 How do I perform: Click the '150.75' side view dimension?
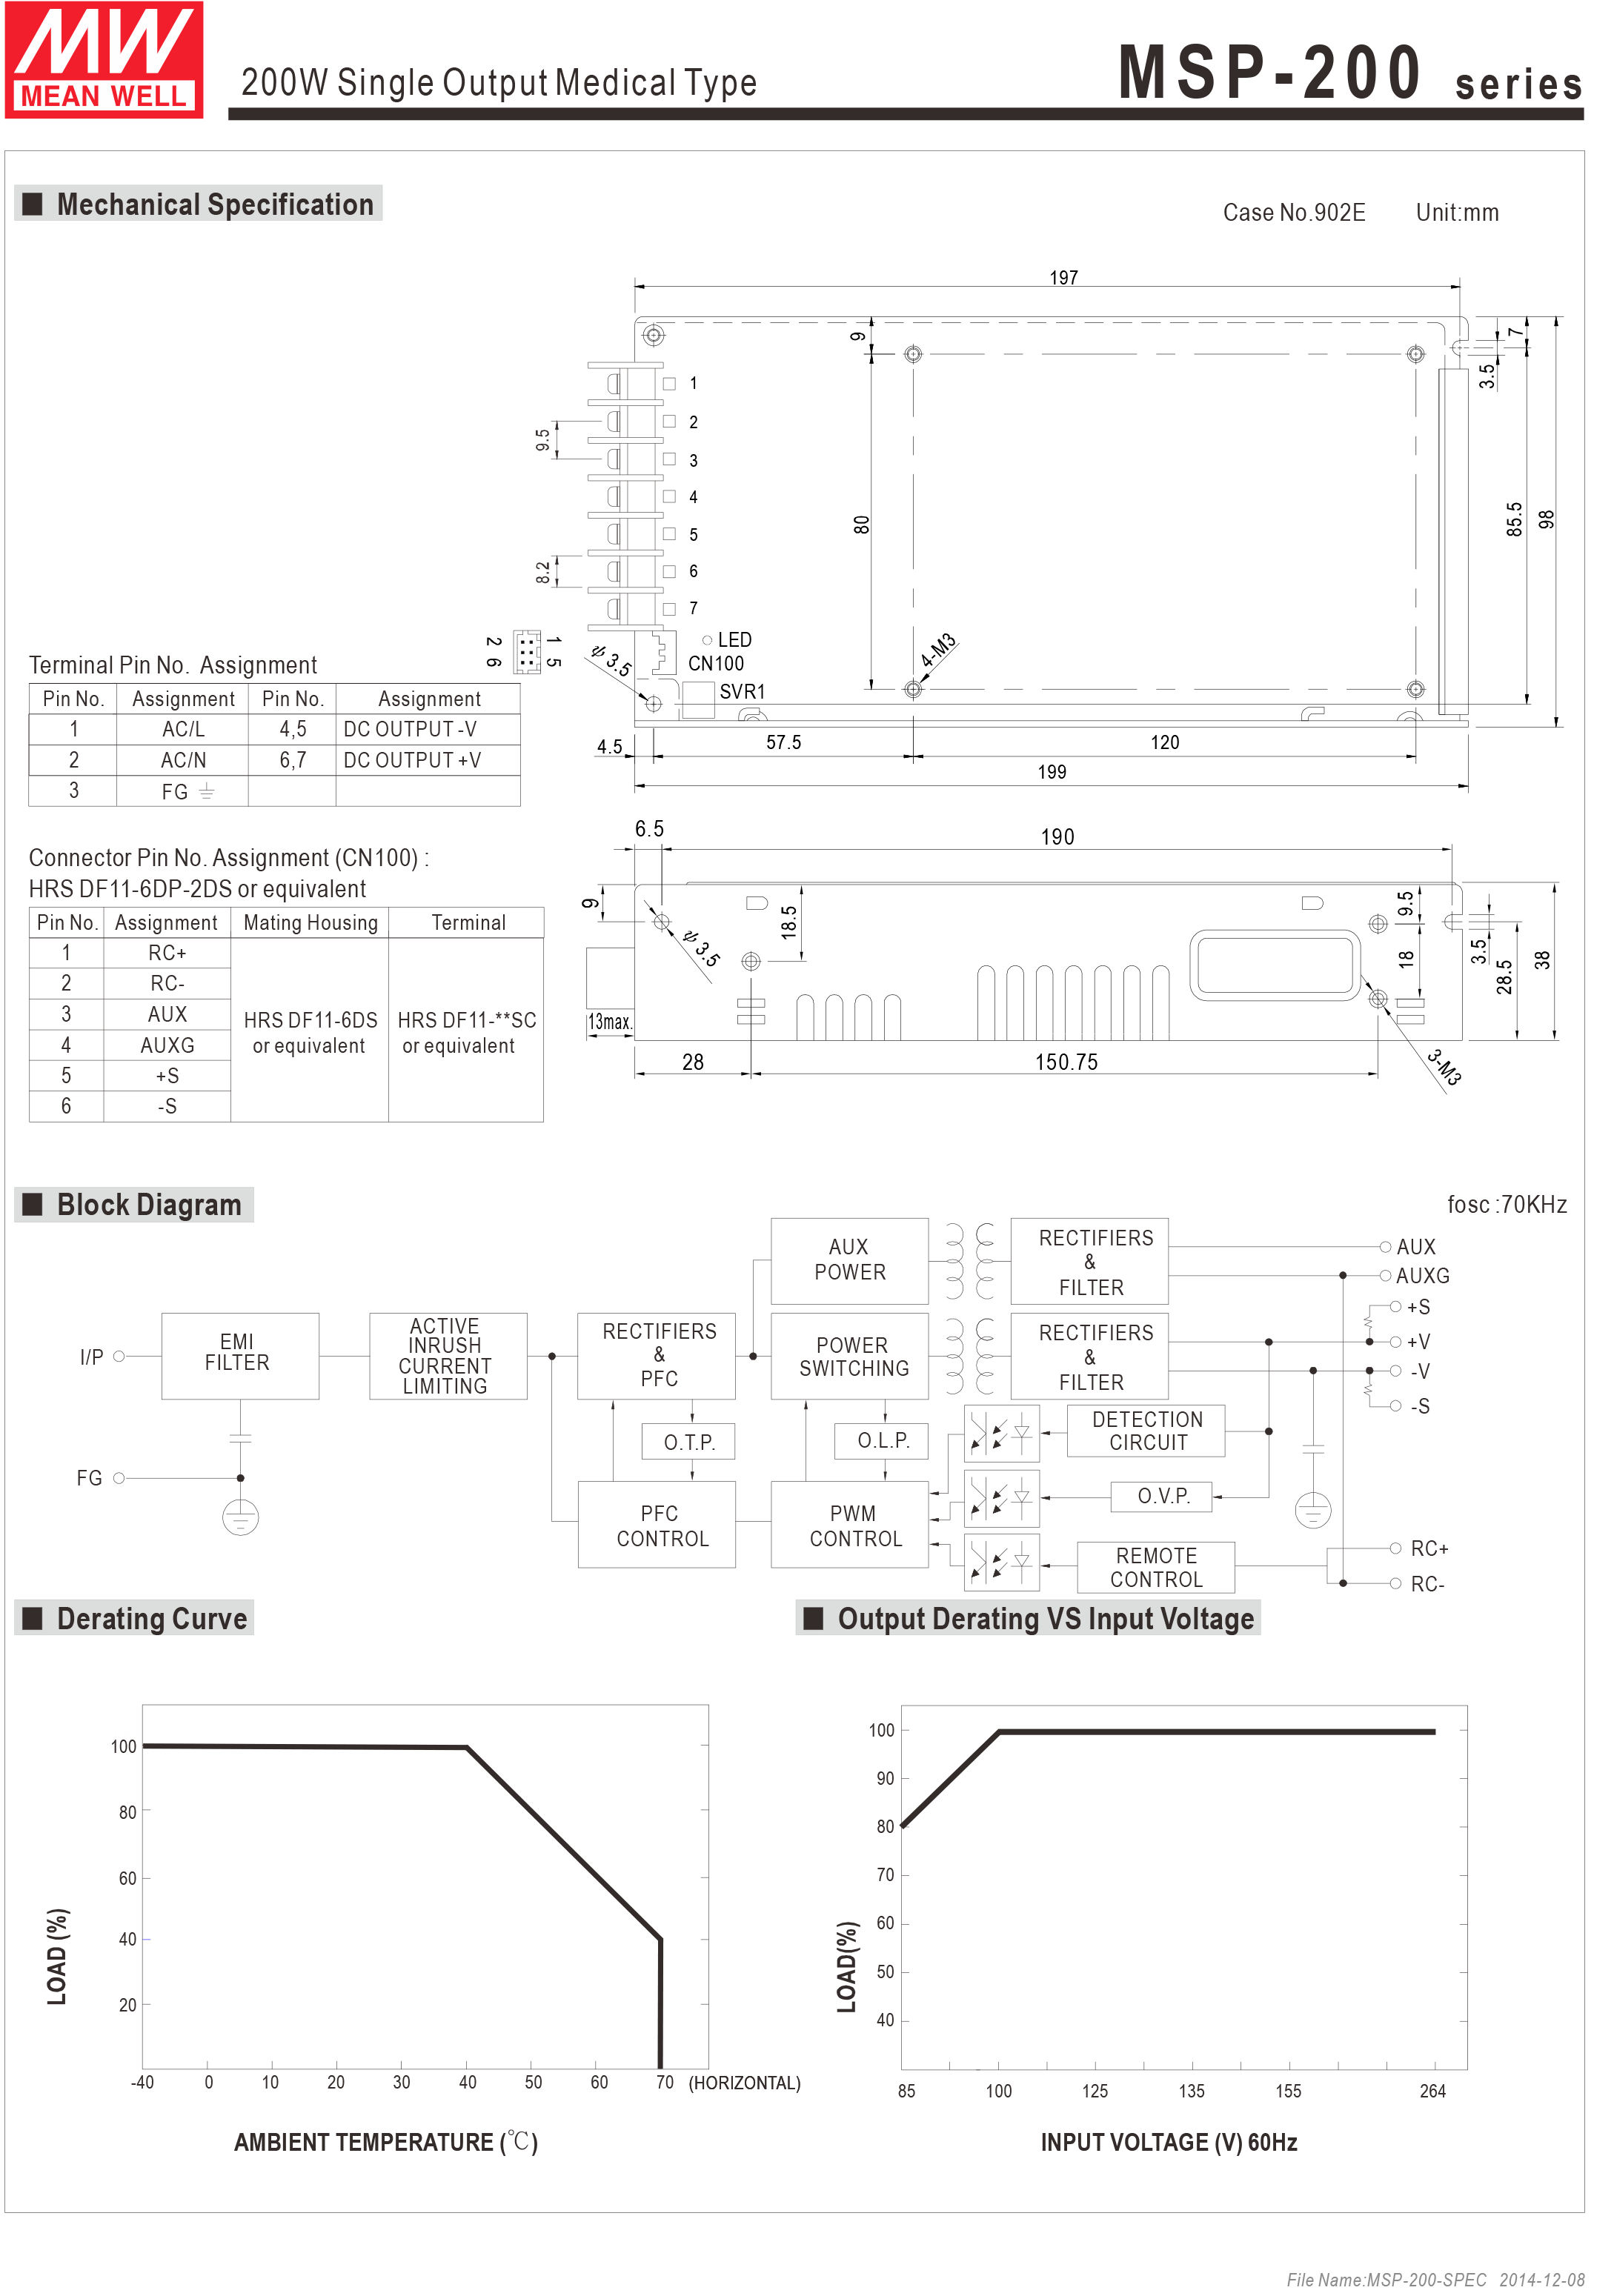coord(1066,1062)
